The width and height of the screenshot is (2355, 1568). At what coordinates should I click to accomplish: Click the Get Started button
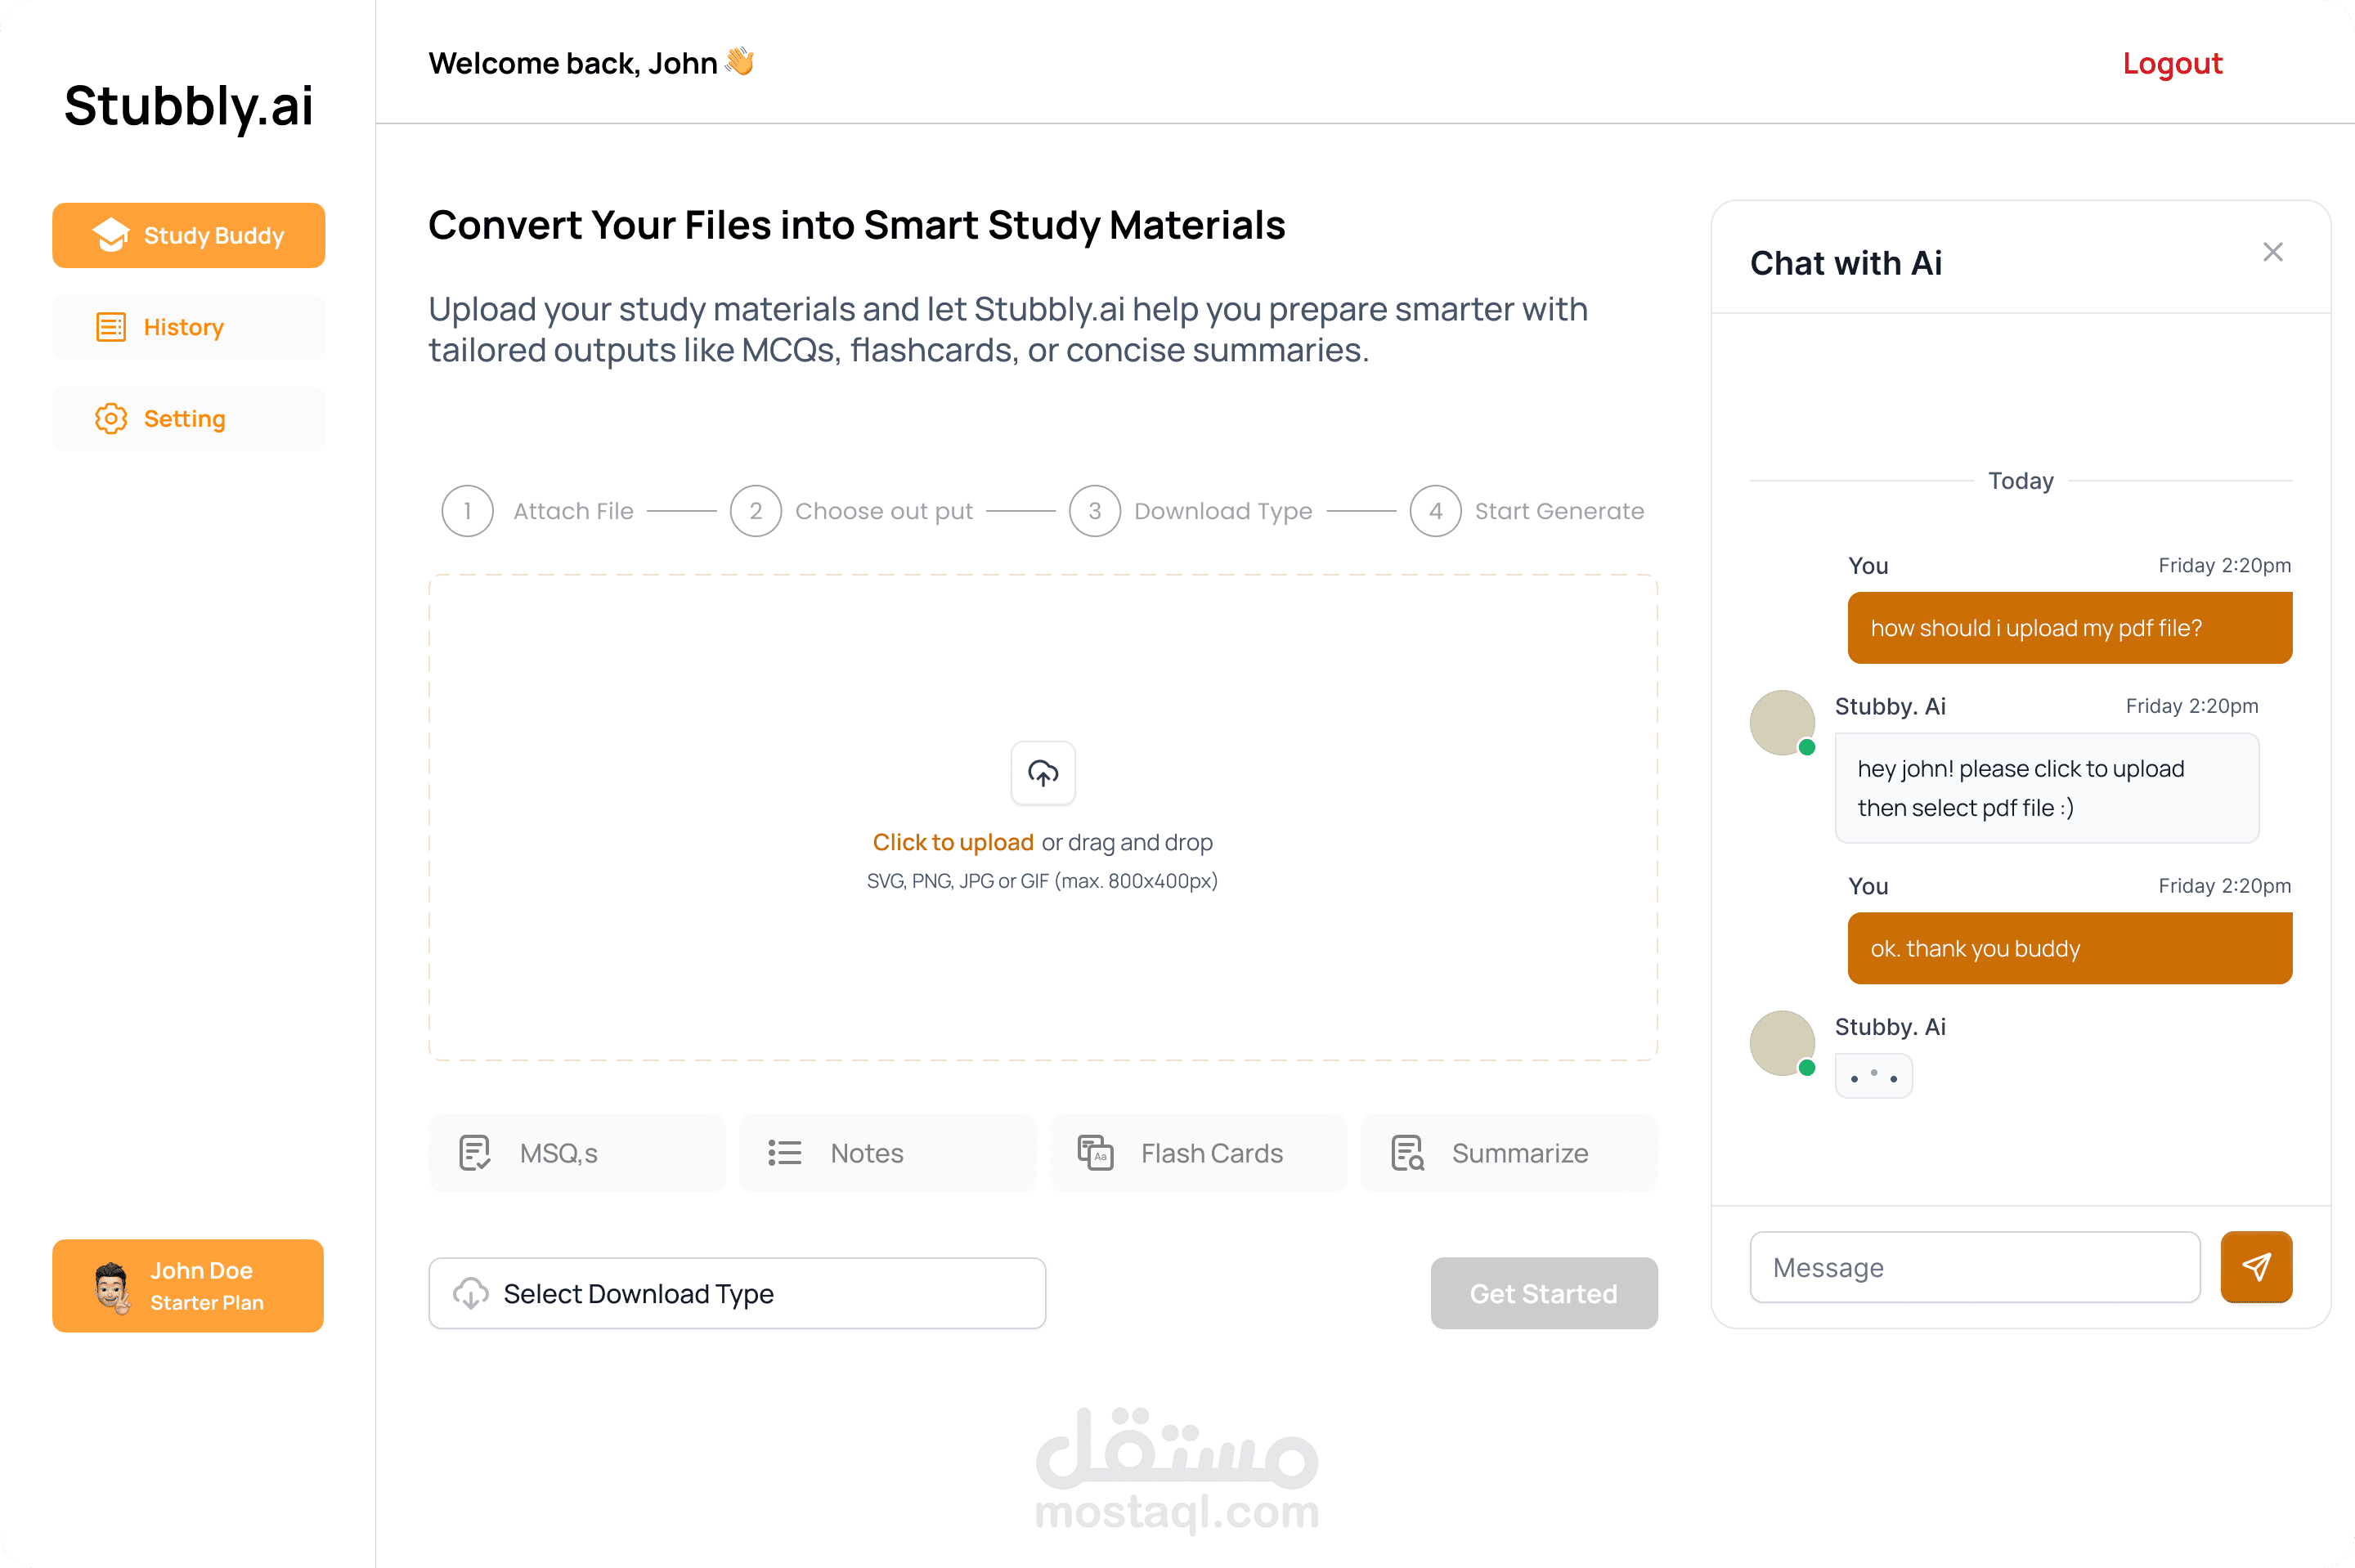1544,1293
